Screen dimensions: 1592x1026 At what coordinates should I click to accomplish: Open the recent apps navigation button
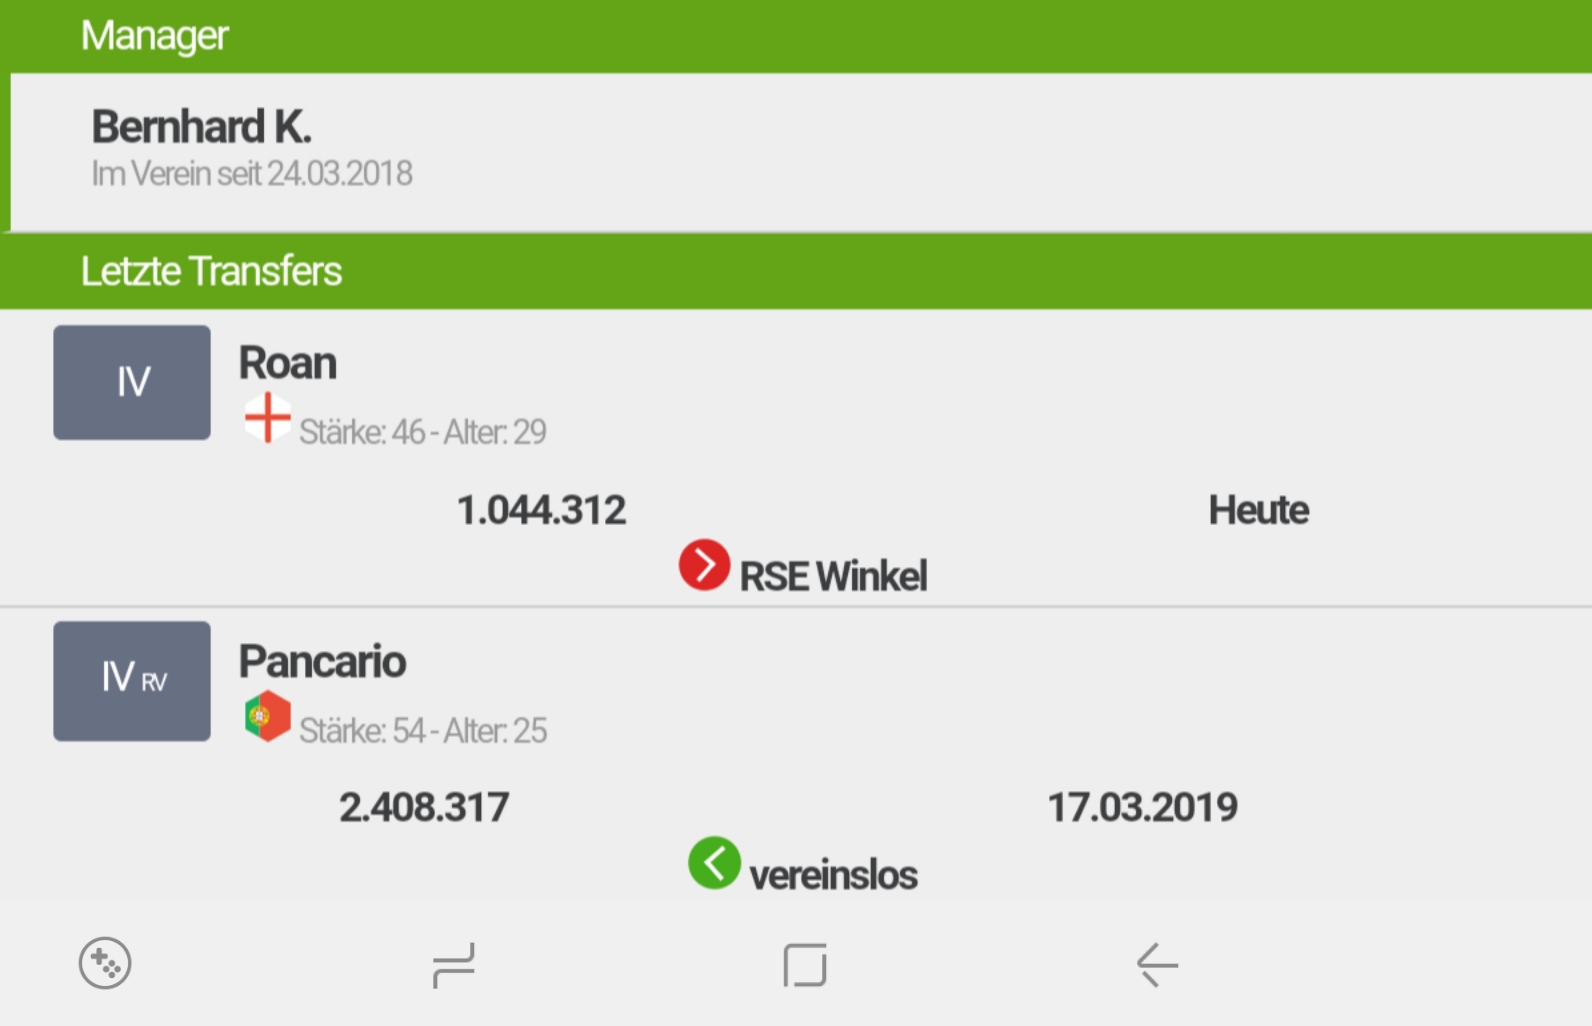tap(453, 965)
